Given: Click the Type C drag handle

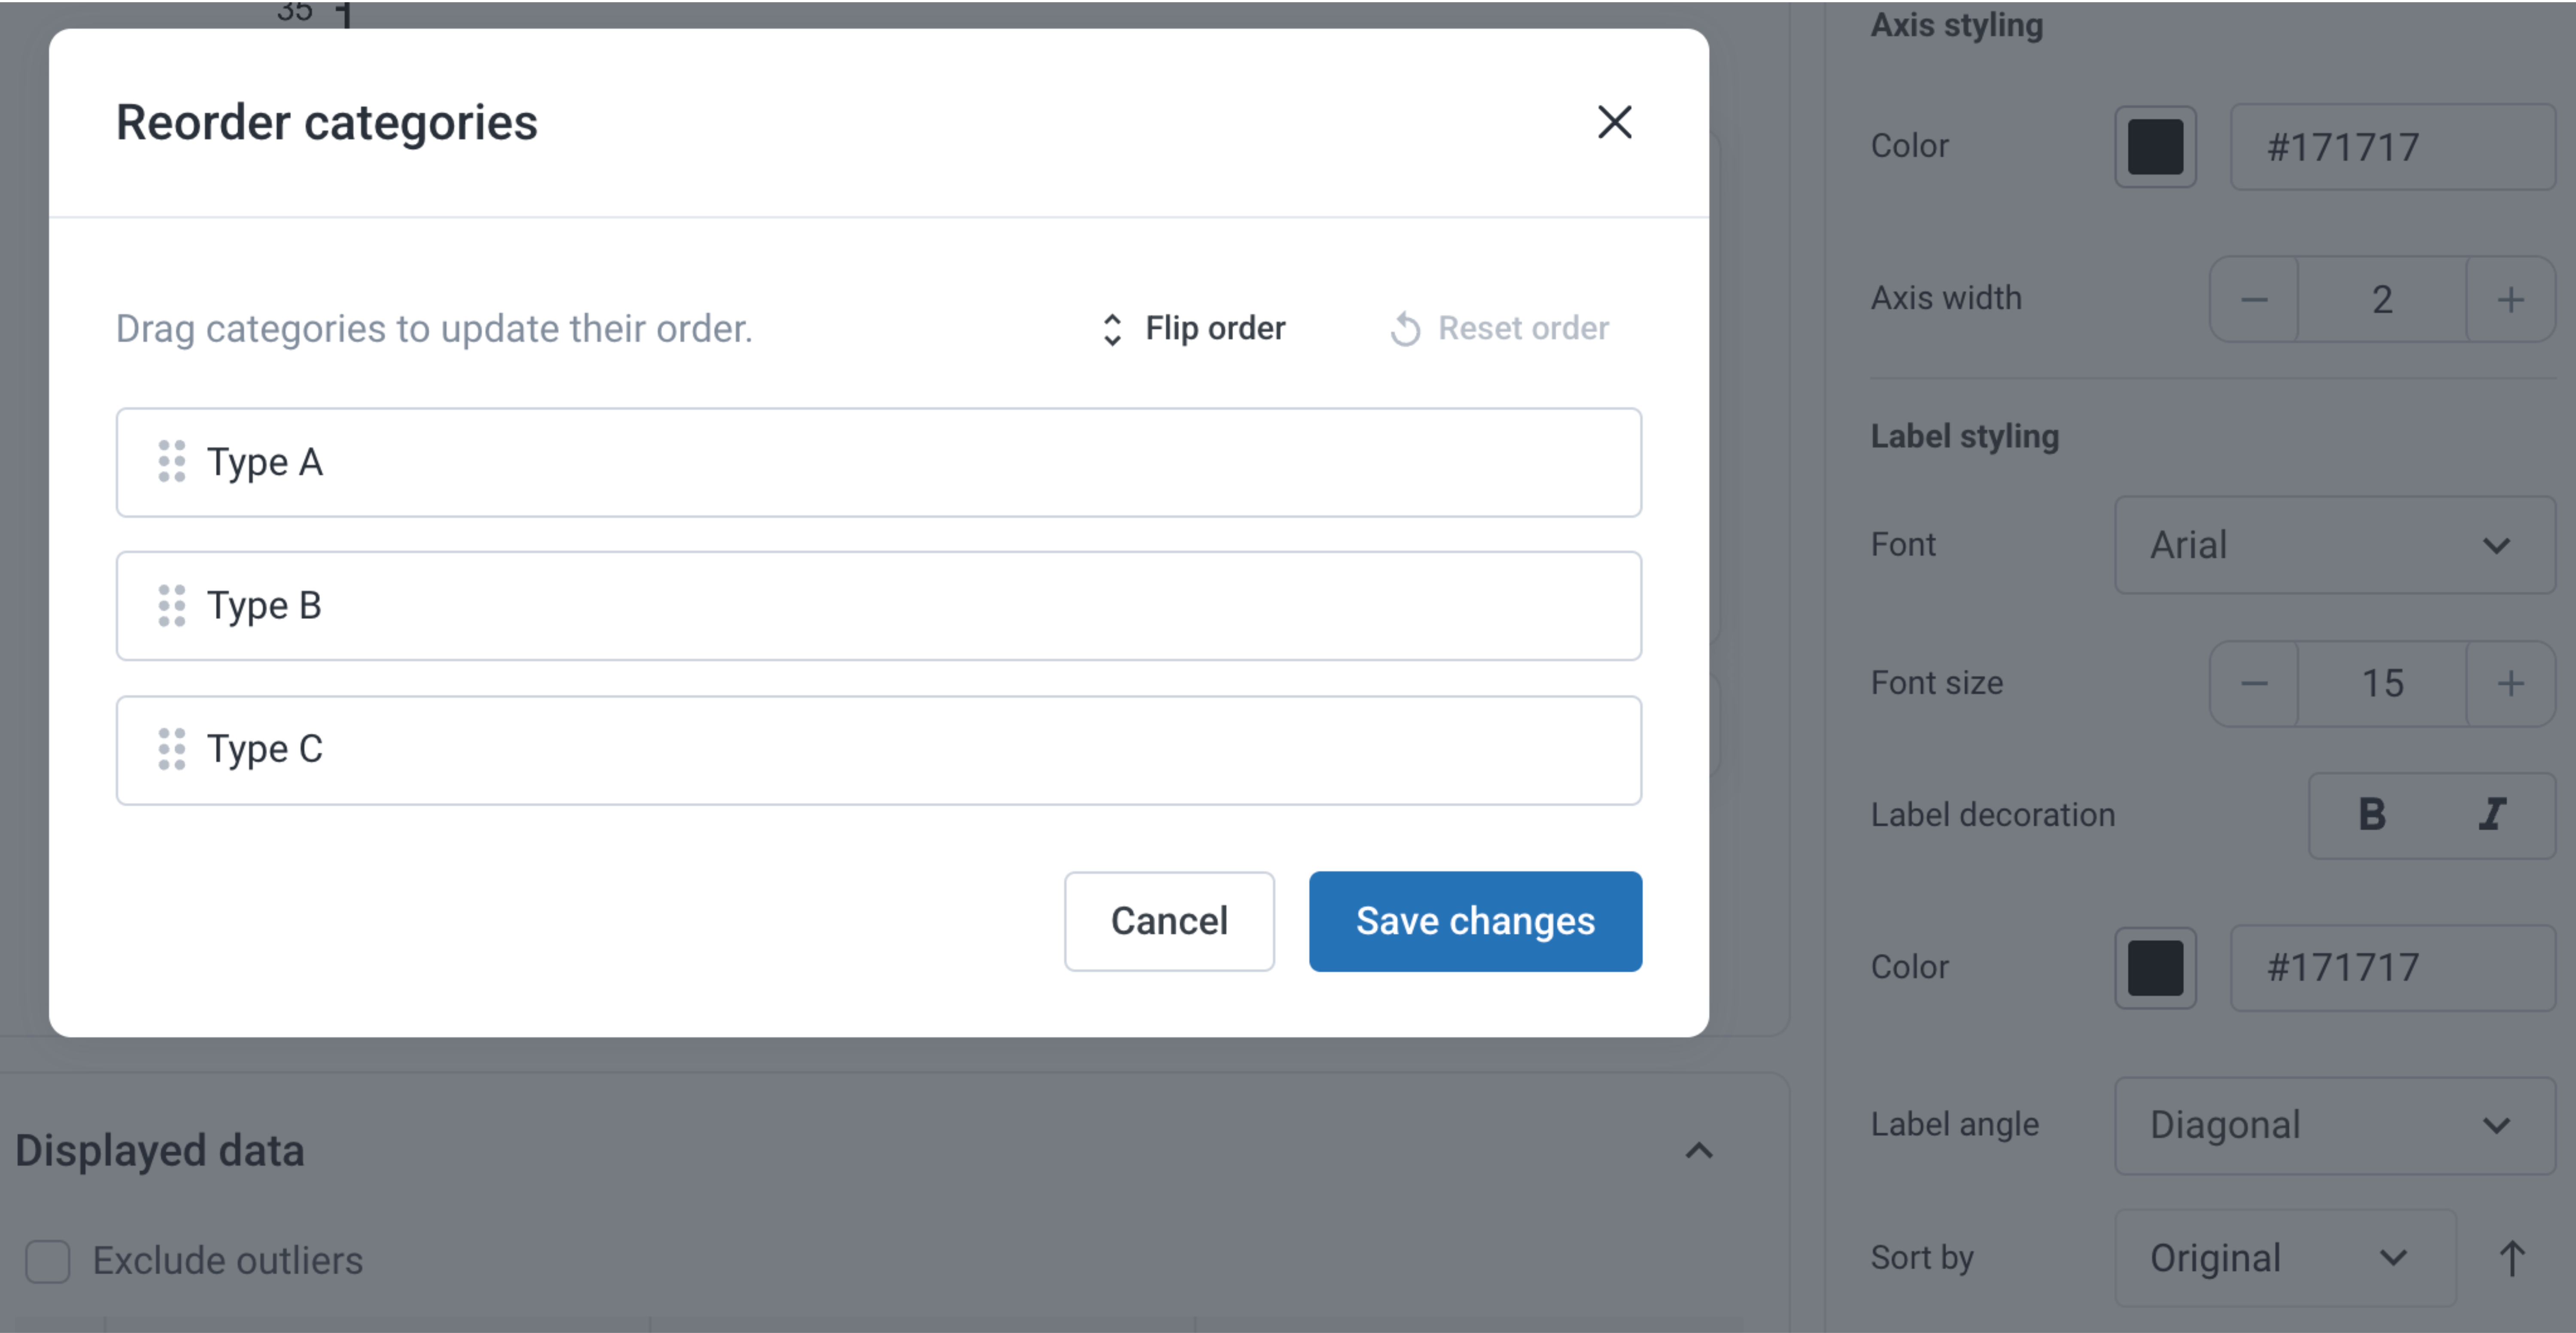Looking at the screenshot, I should coord(172,749).
